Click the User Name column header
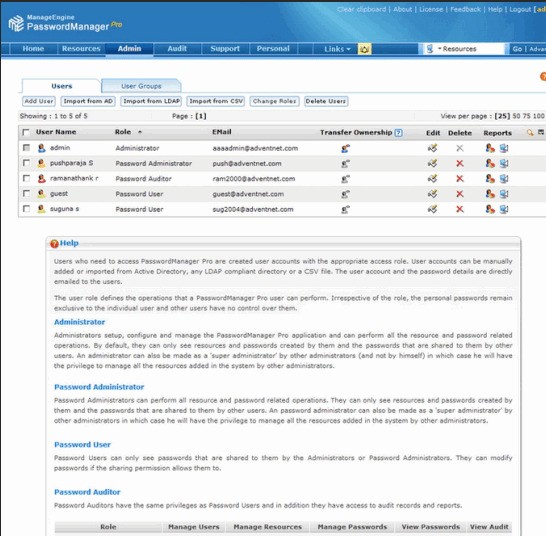Screen dimensions: 546x536 (56, 132)
